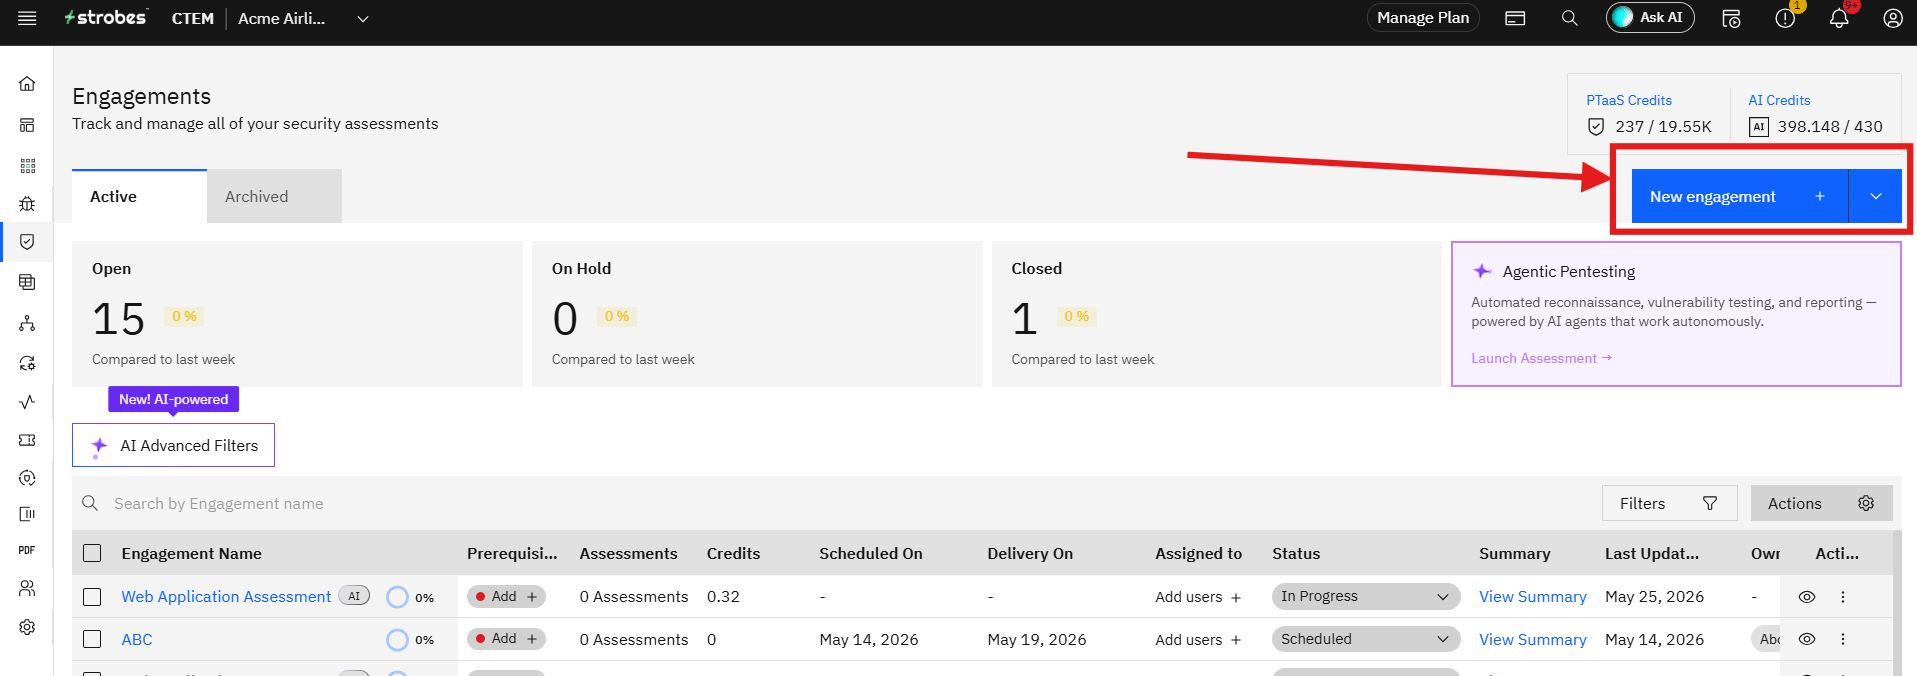Open three-dot menu for the ABC engagement
Viewport: 1917px width, 676px height.
click(1843, 639)
